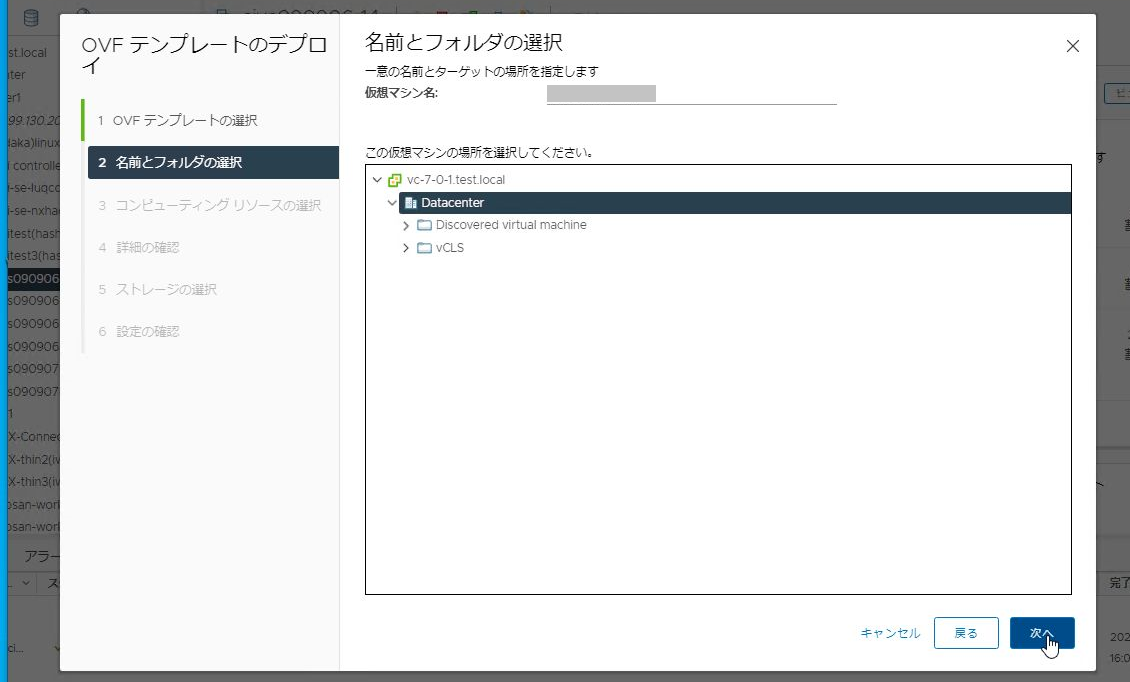The width and height of the screenshot is (1130, 682).
Task: Expand the vCLS folder
Action: click(406, 248)
